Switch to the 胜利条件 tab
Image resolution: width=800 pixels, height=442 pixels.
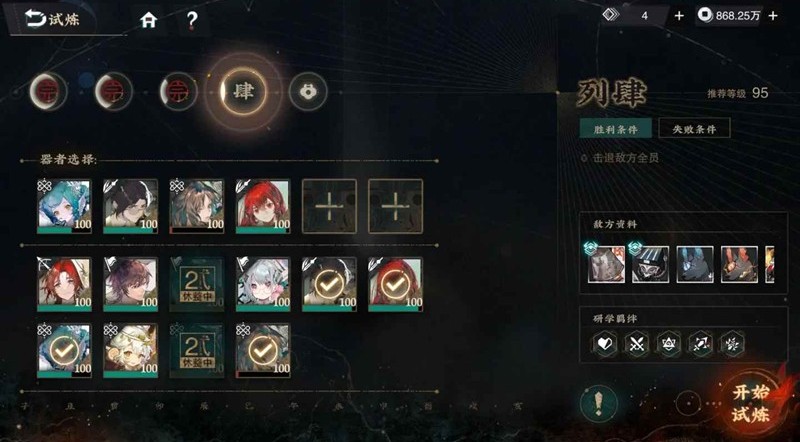615,128
